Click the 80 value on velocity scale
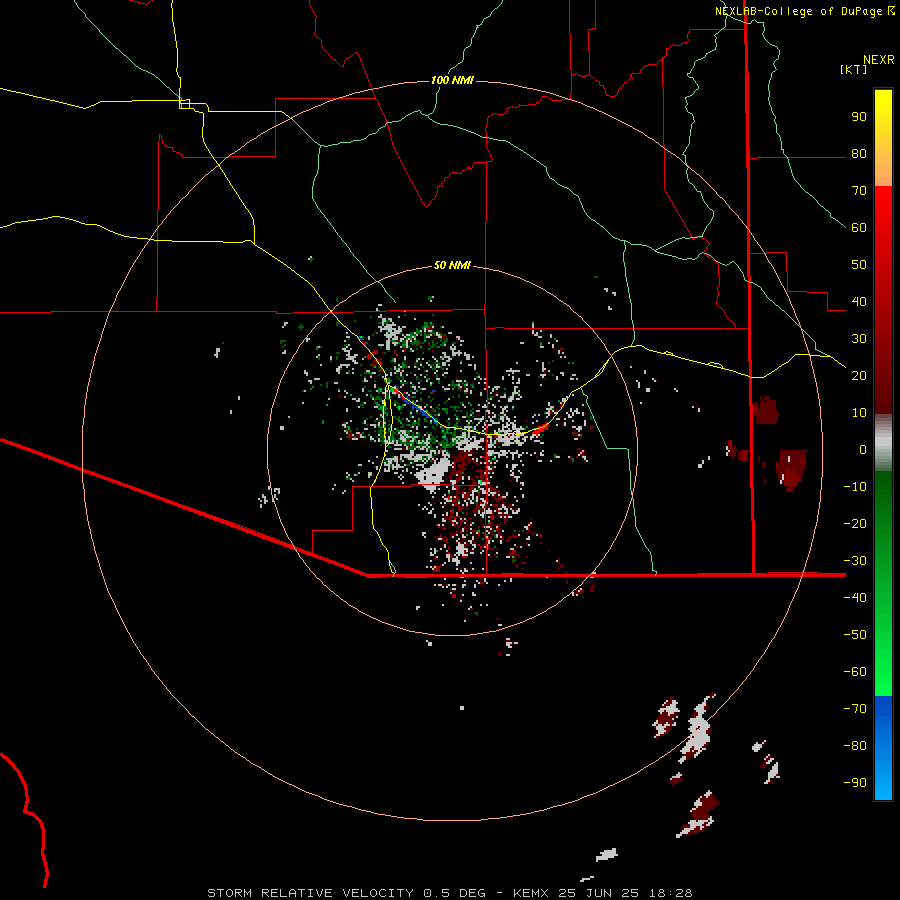 (x=859, y=154)
